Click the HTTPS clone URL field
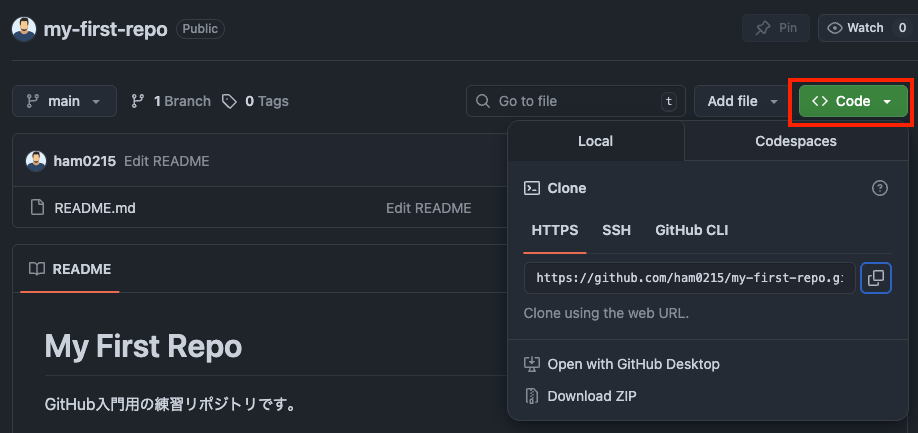The image size is (918, 433). pos(690,278)
